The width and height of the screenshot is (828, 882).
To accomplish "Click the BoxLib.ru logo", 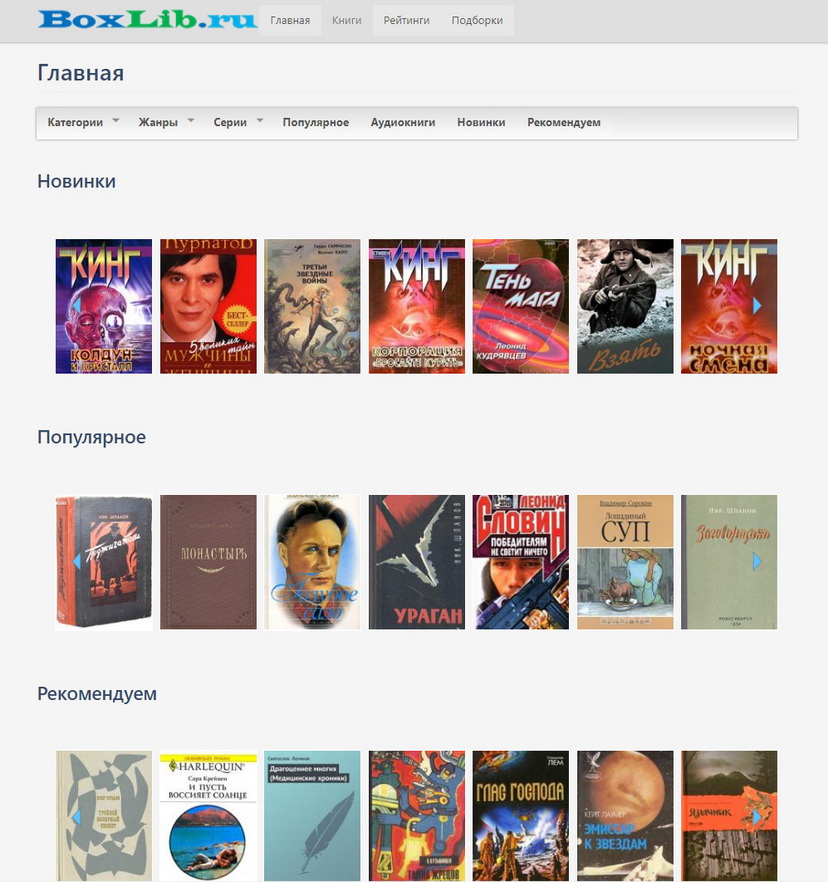I will click(x=147, y=19).
